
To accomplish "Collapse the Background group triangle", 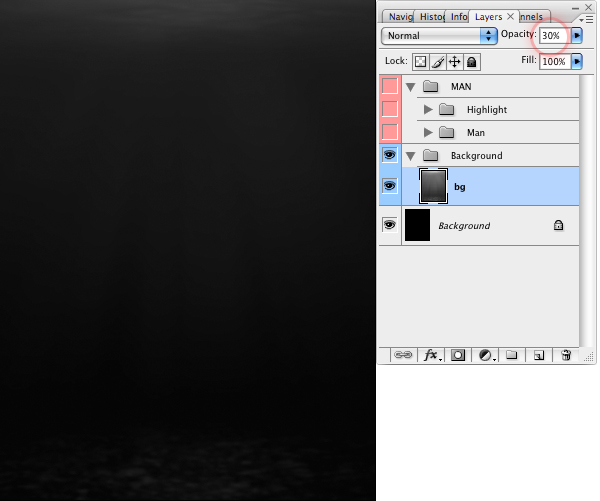I will click(411, 156).
